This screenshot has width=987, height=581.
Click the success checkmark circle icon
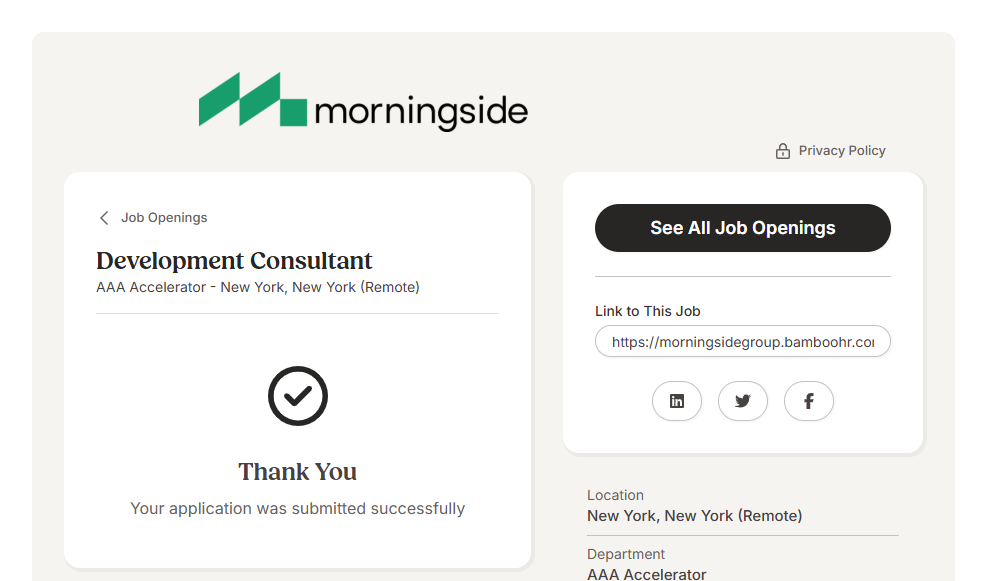point(298,396)
